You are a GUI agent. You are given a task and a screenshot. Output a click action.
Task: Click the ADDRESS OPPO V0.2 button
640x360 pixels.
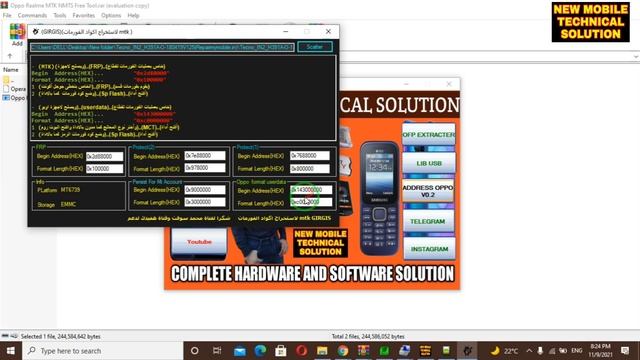coord(428,191)
